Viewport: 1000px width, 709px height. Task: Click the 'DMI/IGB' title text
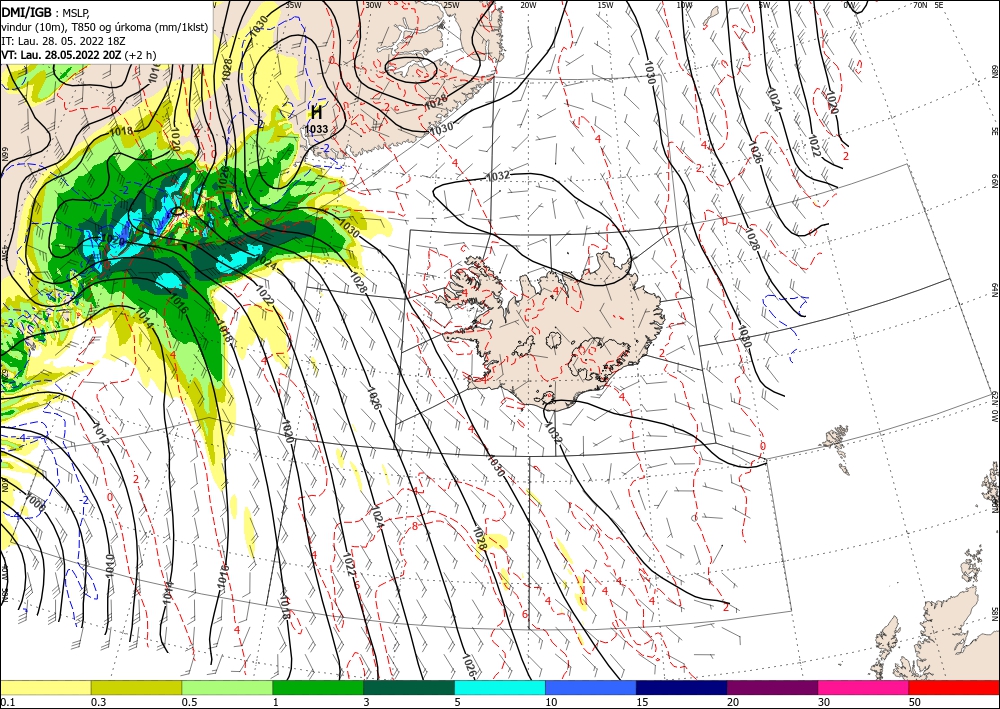click(x=27, y=11)
